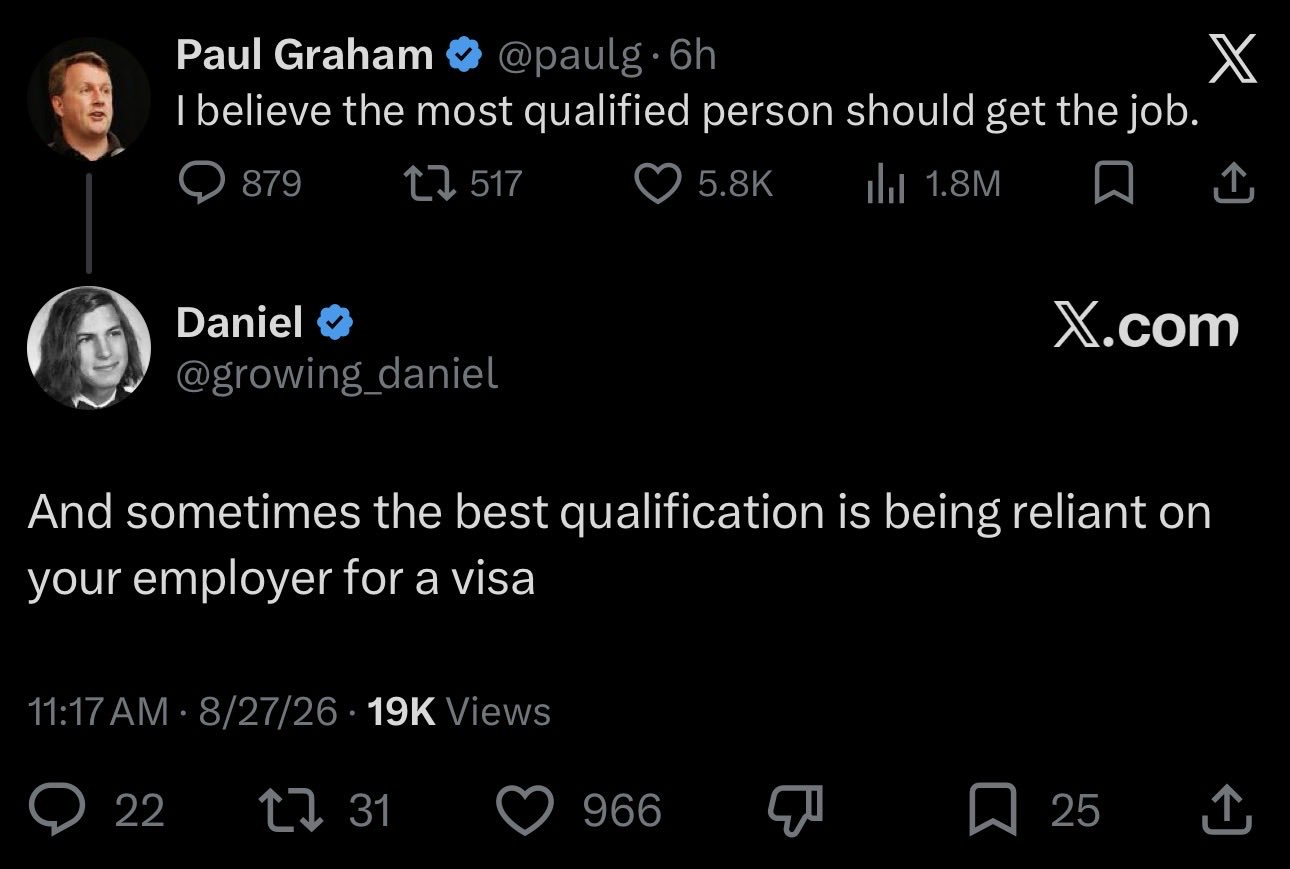Share Paul Graham's tweet
The width and height of the screenshot is (1290, 869).
pyautogui.click(x=1234, y=183)
